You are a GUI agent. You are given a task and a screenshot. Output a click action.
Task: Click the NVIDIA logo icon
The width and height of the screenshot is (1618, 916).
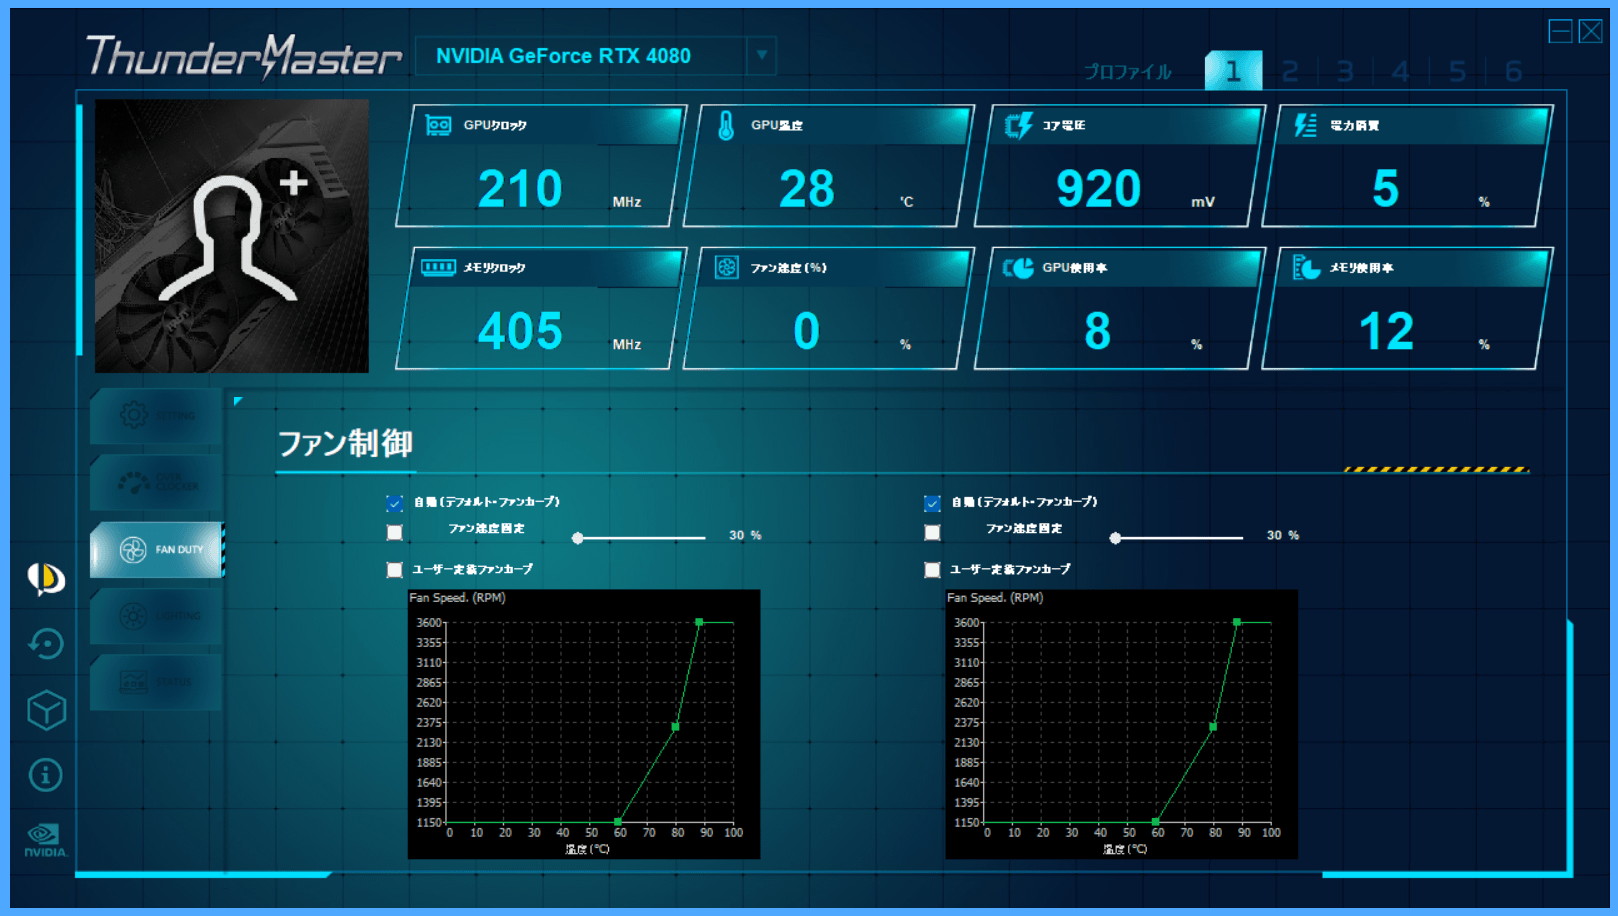click(x=46, y=840)
